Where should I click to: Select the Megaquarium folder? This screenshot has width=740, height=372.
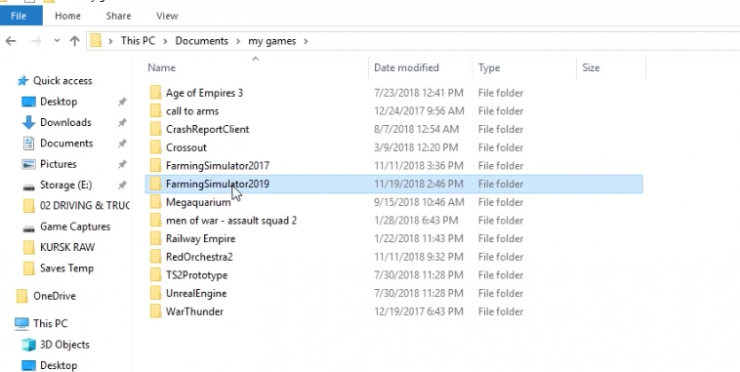point(199,202)
